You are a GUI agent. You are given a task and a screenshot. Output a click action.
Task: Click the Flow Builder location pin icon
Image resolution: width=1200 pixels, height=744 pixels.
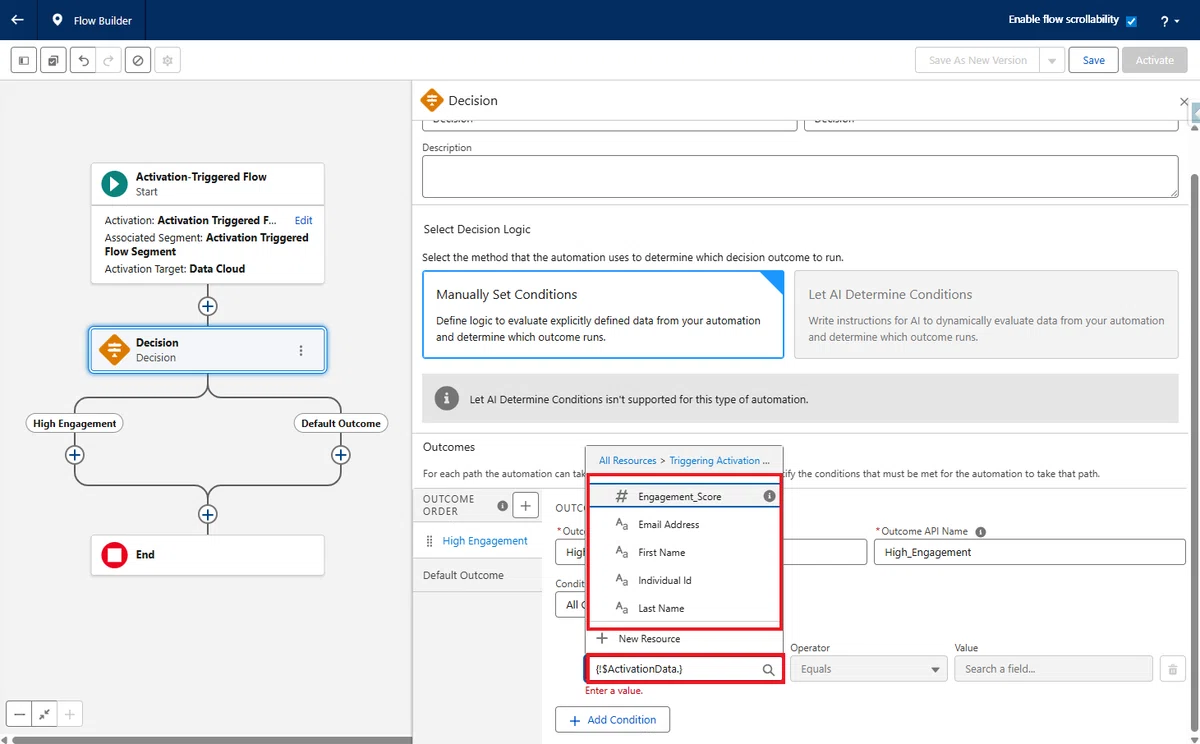(x=57, y=20)
